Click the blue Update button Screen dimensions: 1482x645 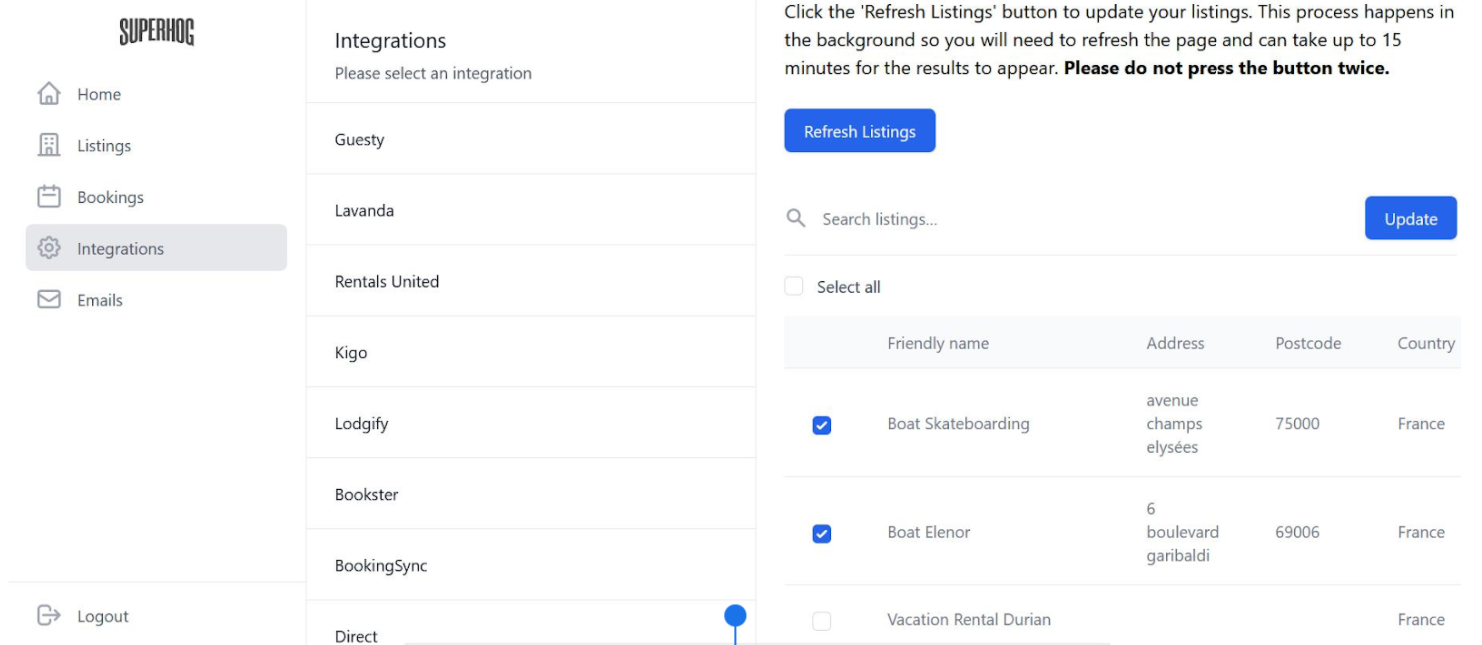(1410, 218)
